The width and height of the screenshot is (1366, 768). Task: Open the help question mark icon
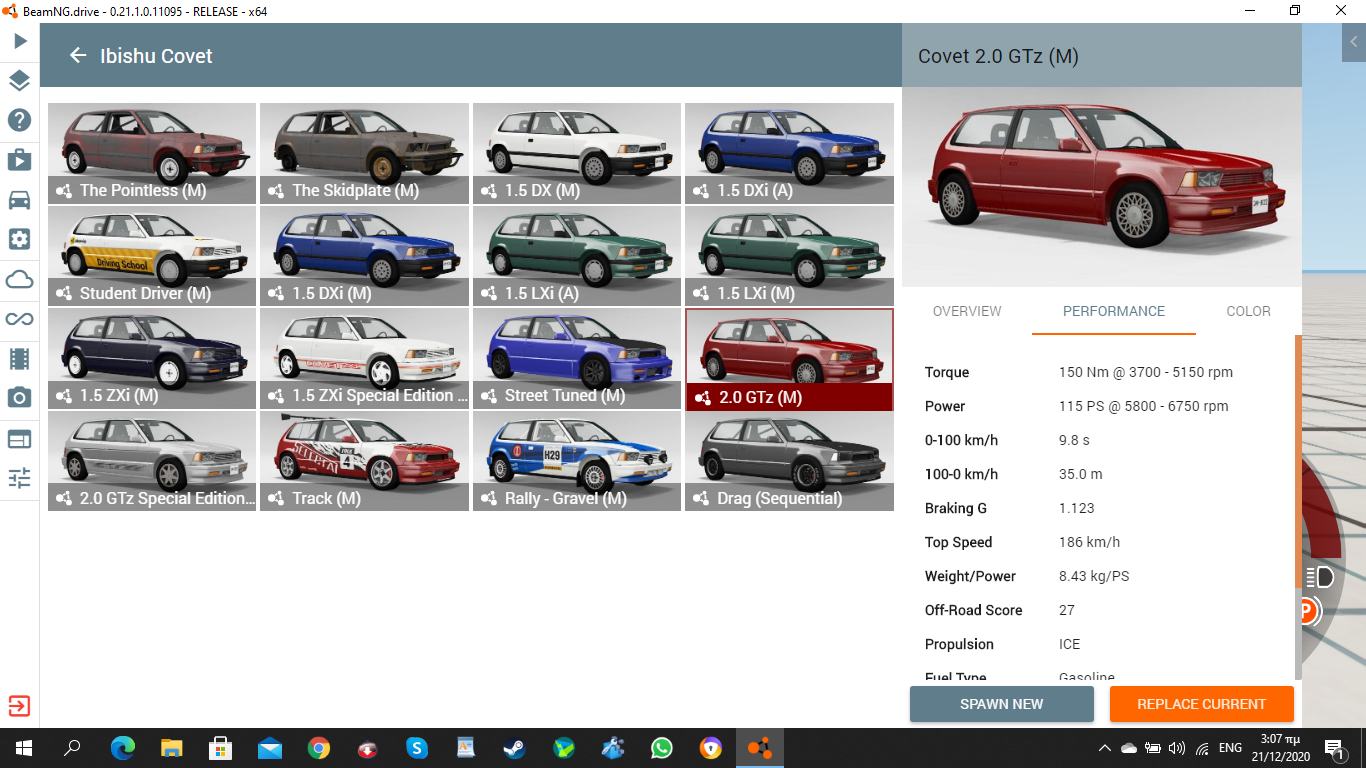(x=20, y=120)
